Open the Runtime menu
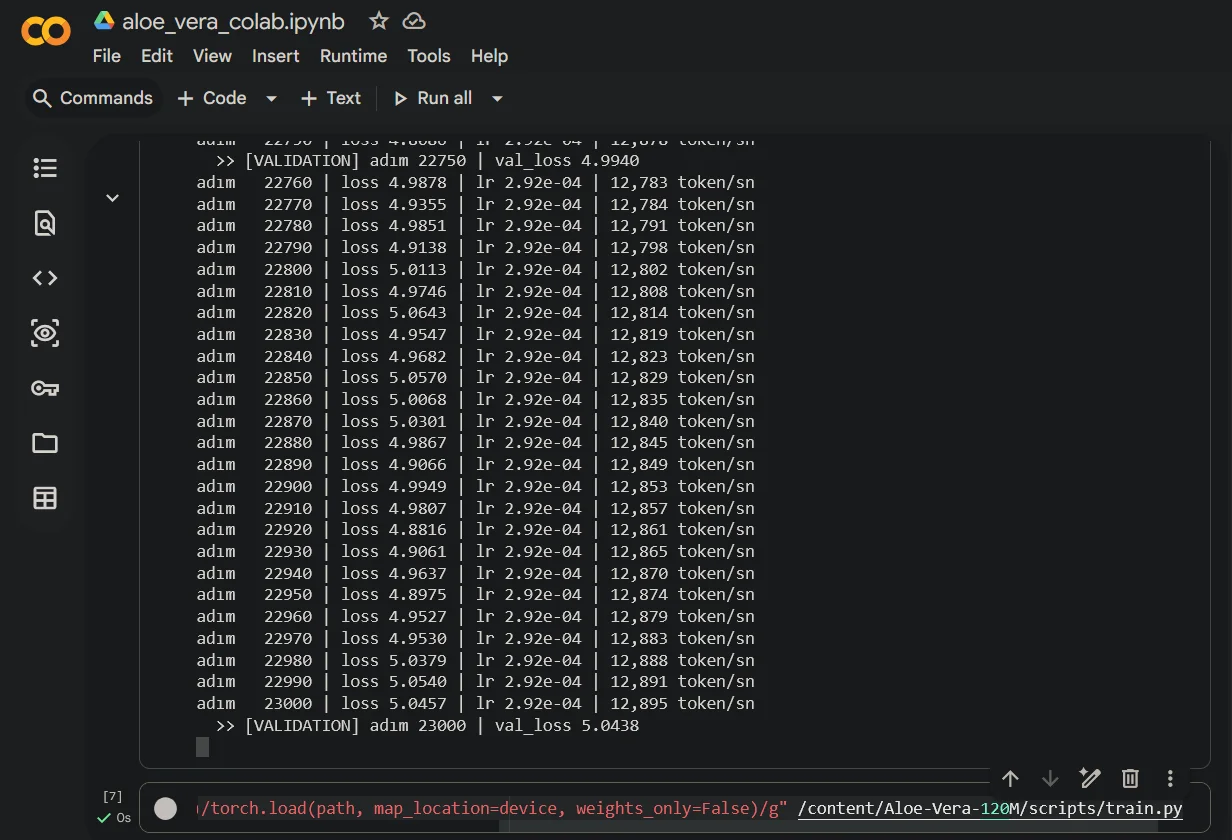The image size is (1232, 840). click(354, 56)
